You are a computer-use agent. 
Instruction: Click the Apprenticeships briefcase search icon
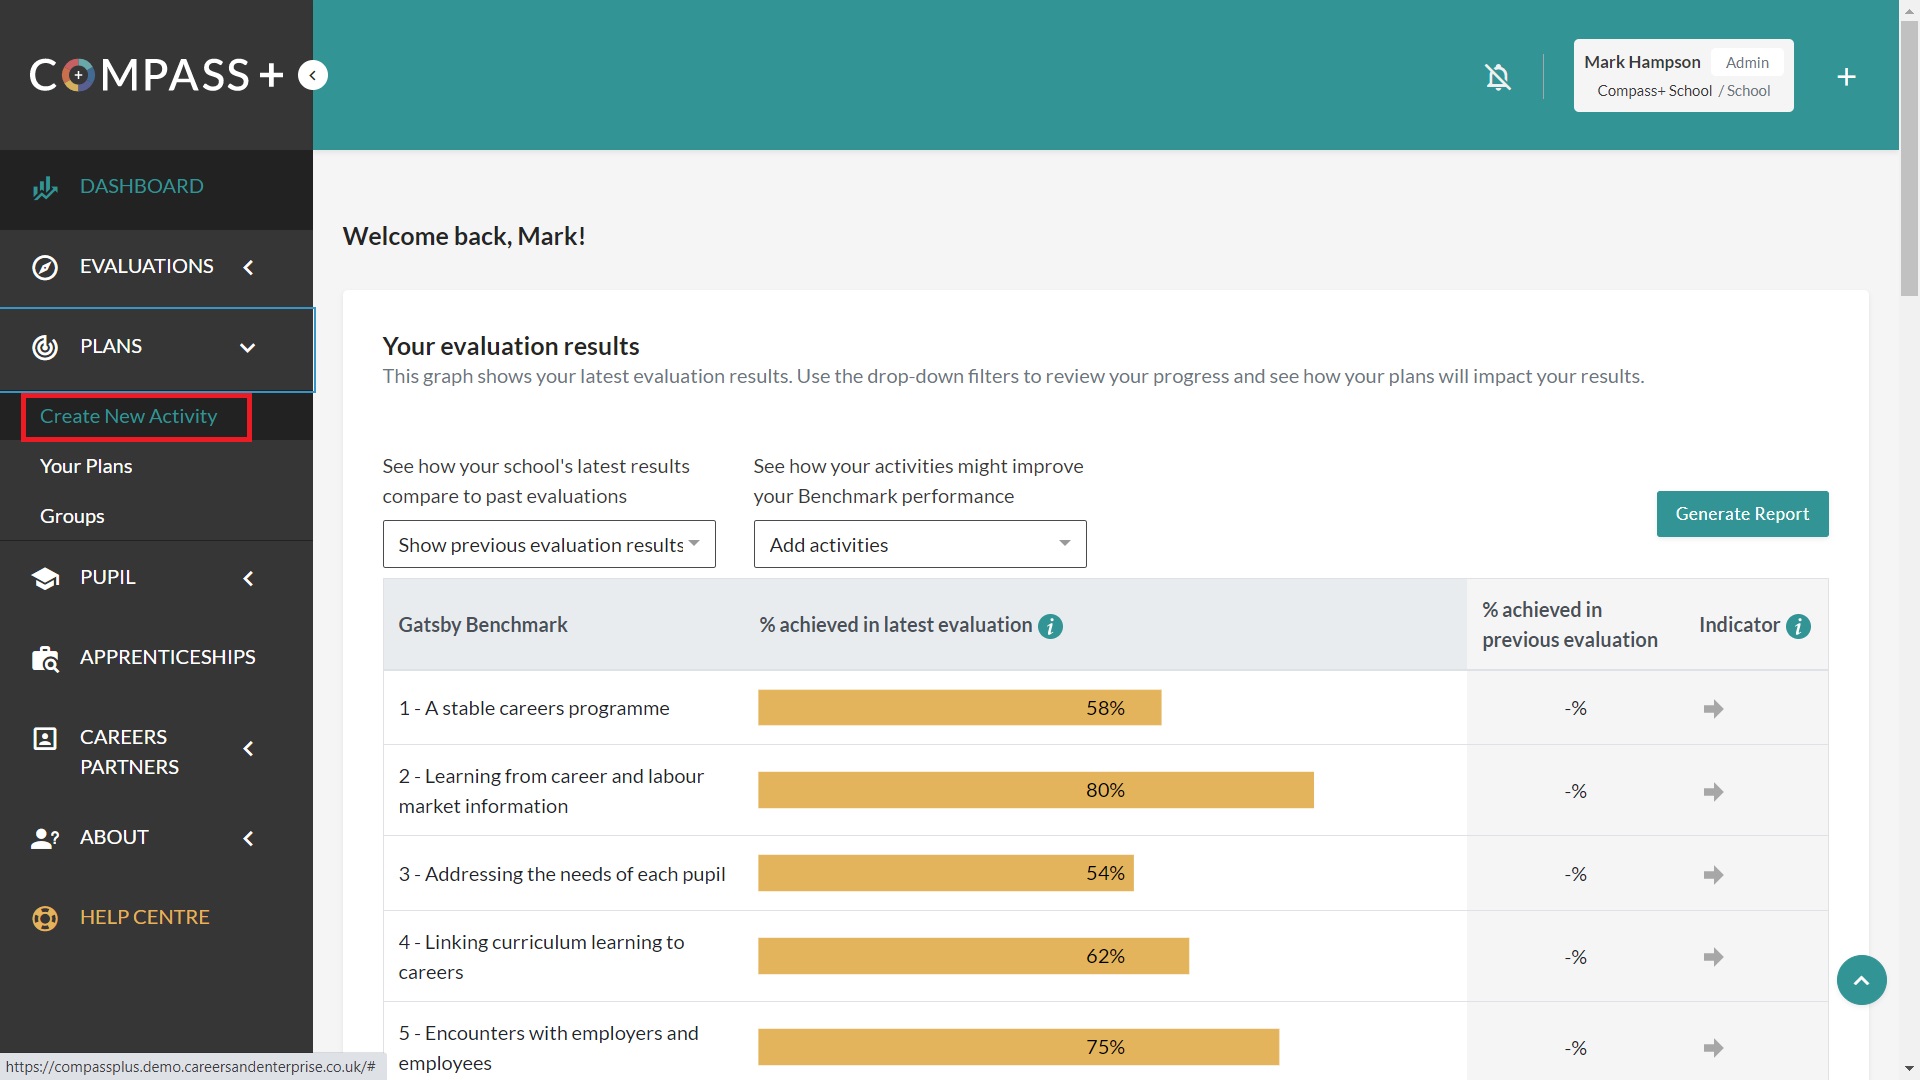[x=45, y=658]
